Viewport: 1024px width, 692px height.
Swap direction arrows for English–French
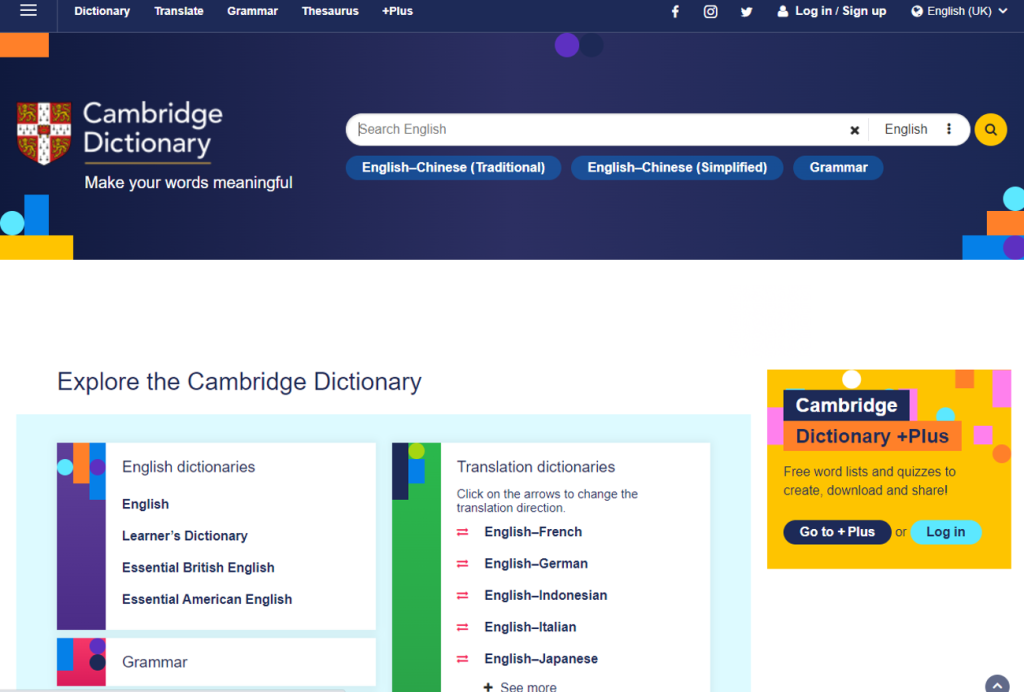coord(462,532)
